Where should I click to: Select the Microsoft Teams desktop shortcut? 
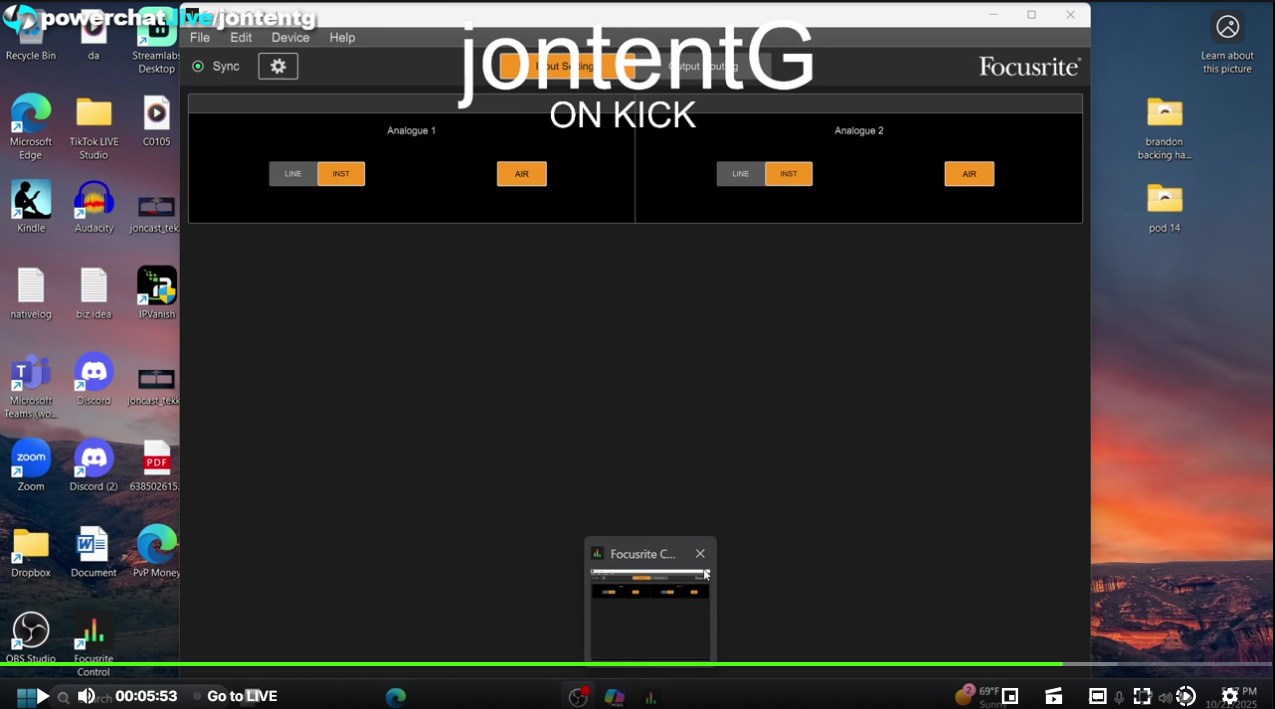31,385
